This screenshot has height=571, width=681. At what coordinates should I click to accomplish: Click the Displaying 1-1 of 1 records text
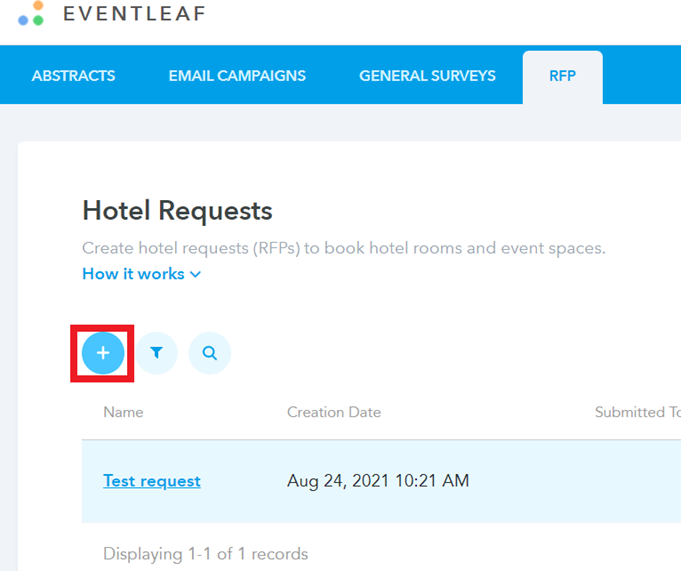click(x=205, y=553)
